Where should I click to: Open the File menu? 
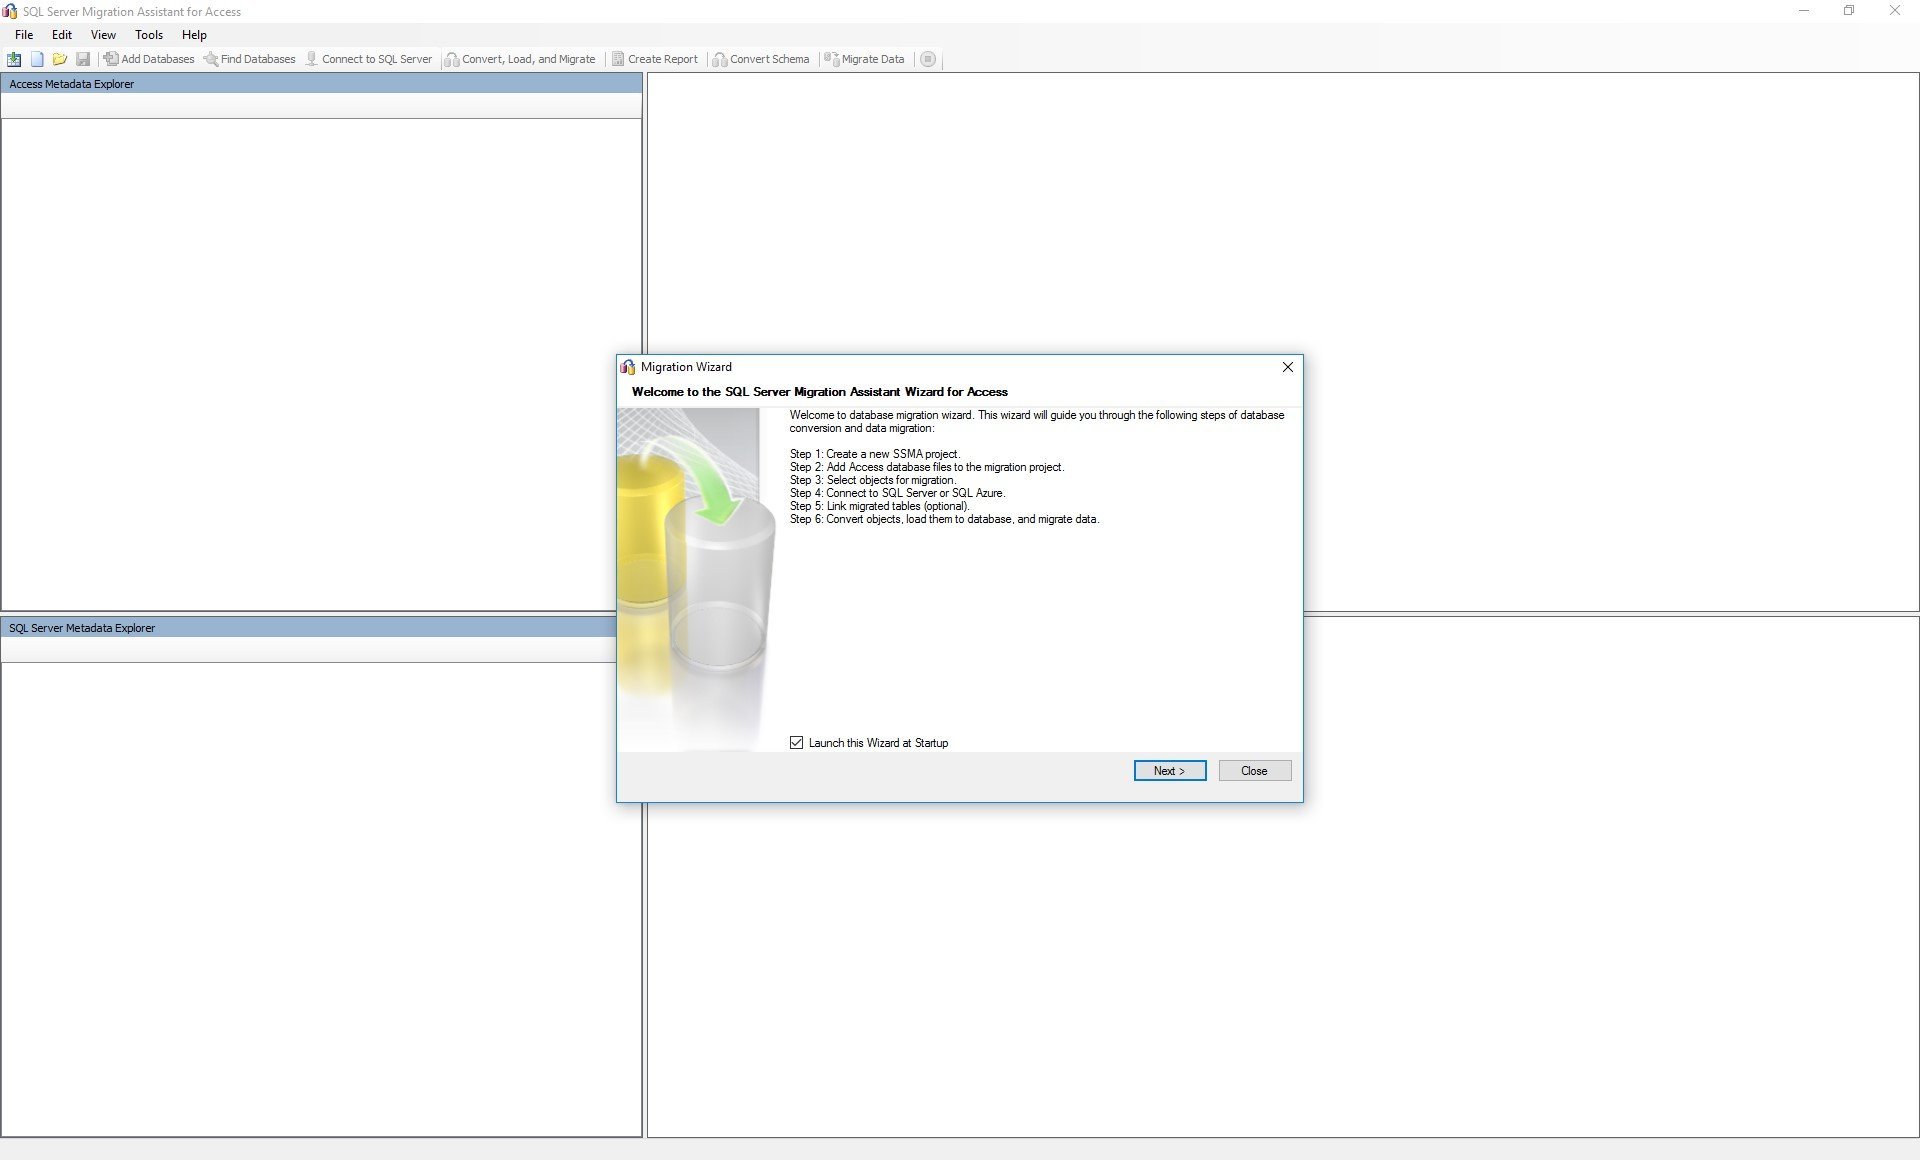pos(24,34)
